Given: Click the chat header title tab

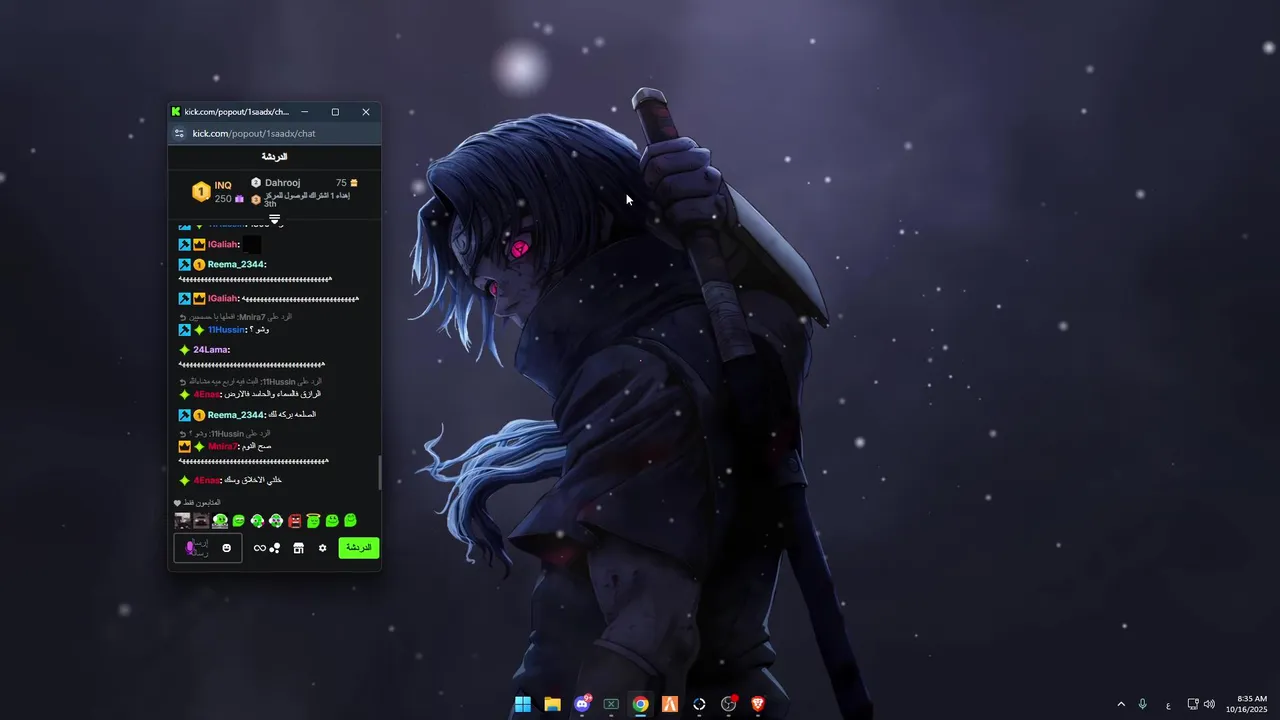Looking at the screenshot, I should (274, 157).
